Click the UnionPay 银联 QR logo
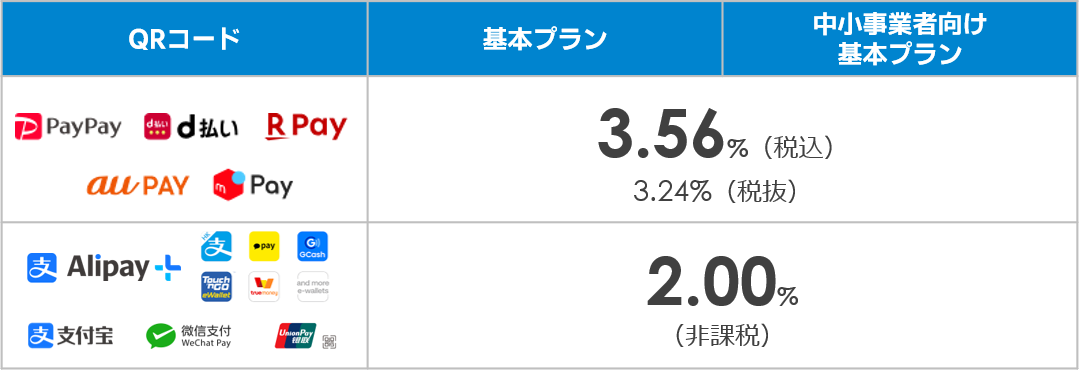The width and height of the screenshot is (1080, 371). 305,336
